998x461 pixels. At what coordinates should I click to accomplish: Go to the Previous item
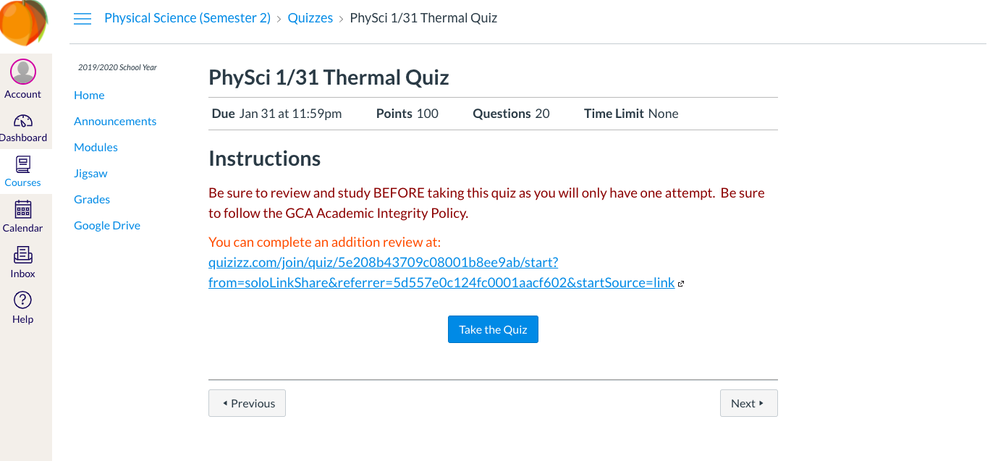pyautogui.click(x=247, y=403)
